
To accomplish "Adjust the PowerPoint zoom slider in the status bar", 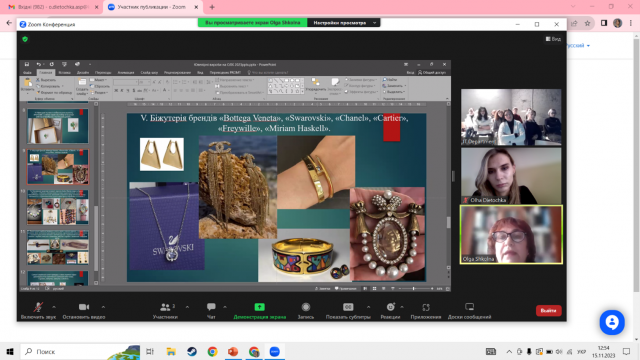I will point(414,289).
